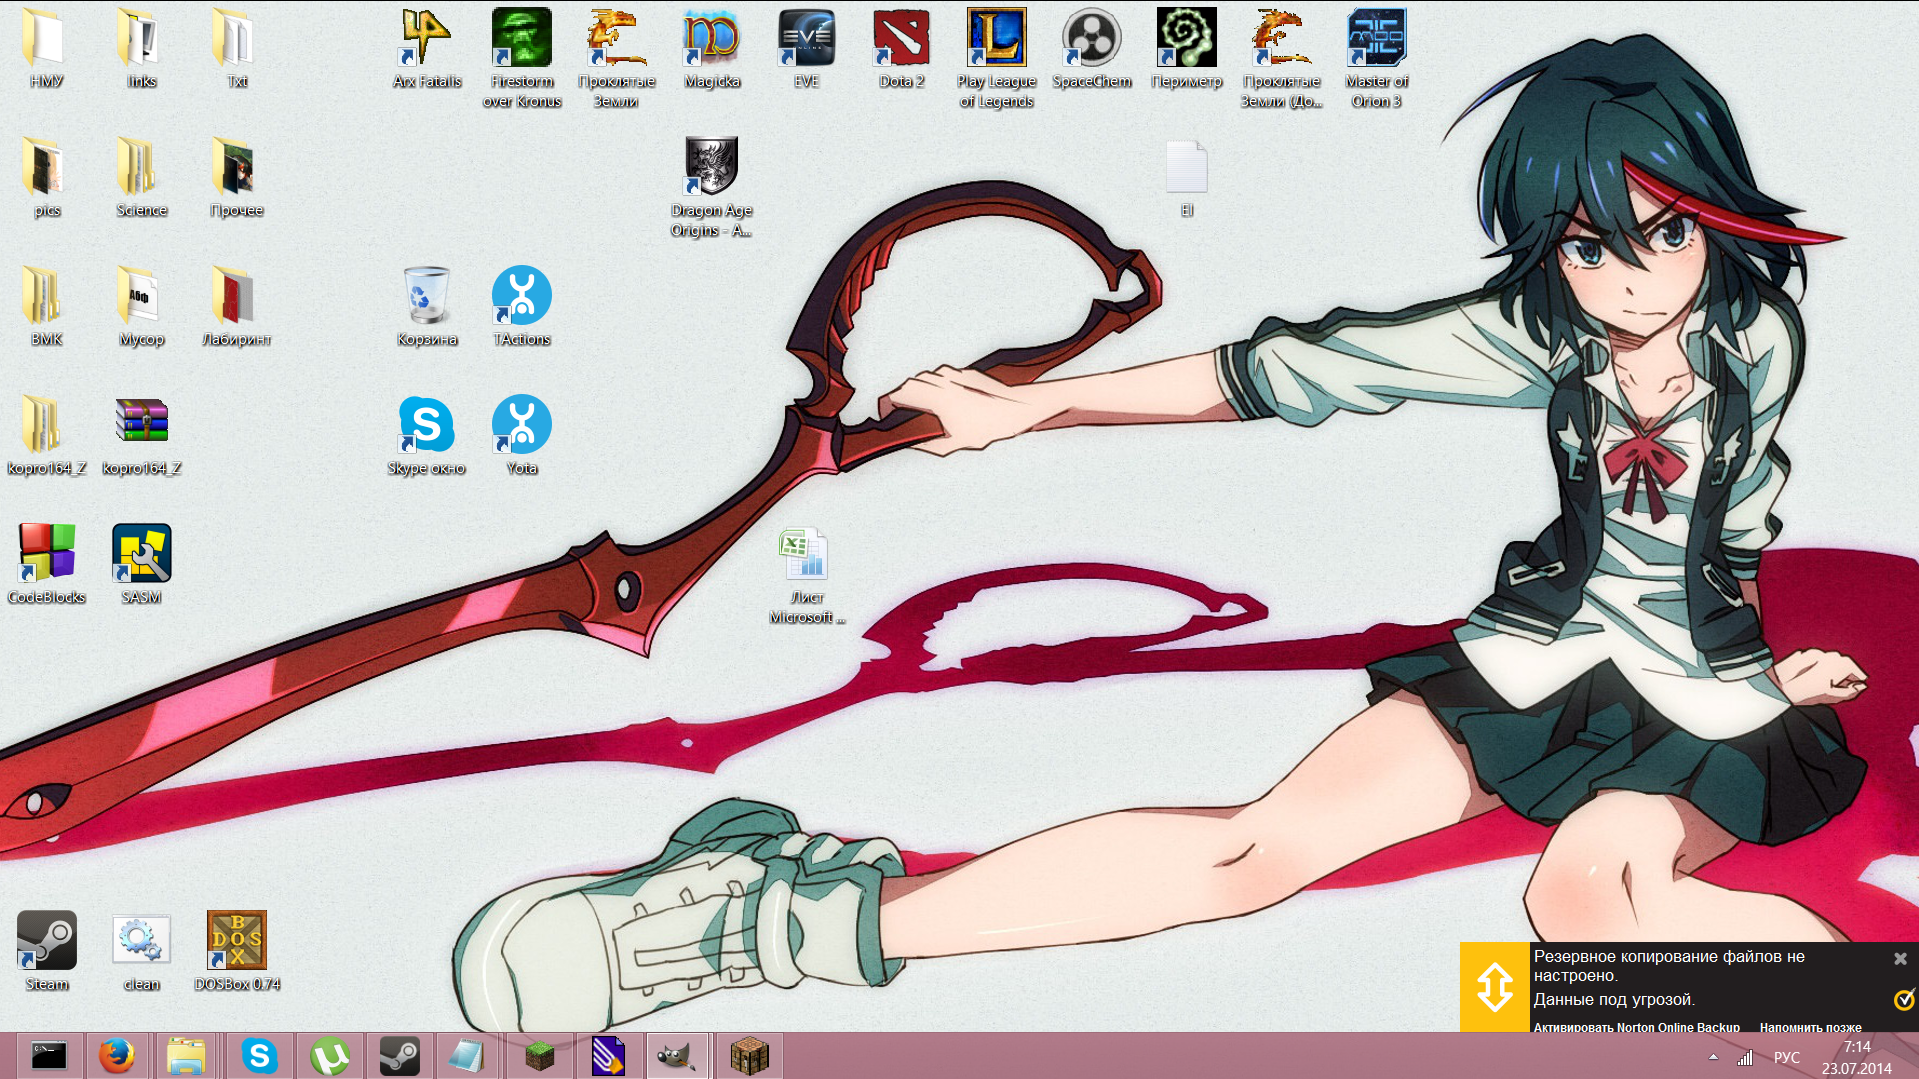Select the Лист Microsoft Excel file
The height and width of the screenshot is (1079, 1919).
point(806,575)
